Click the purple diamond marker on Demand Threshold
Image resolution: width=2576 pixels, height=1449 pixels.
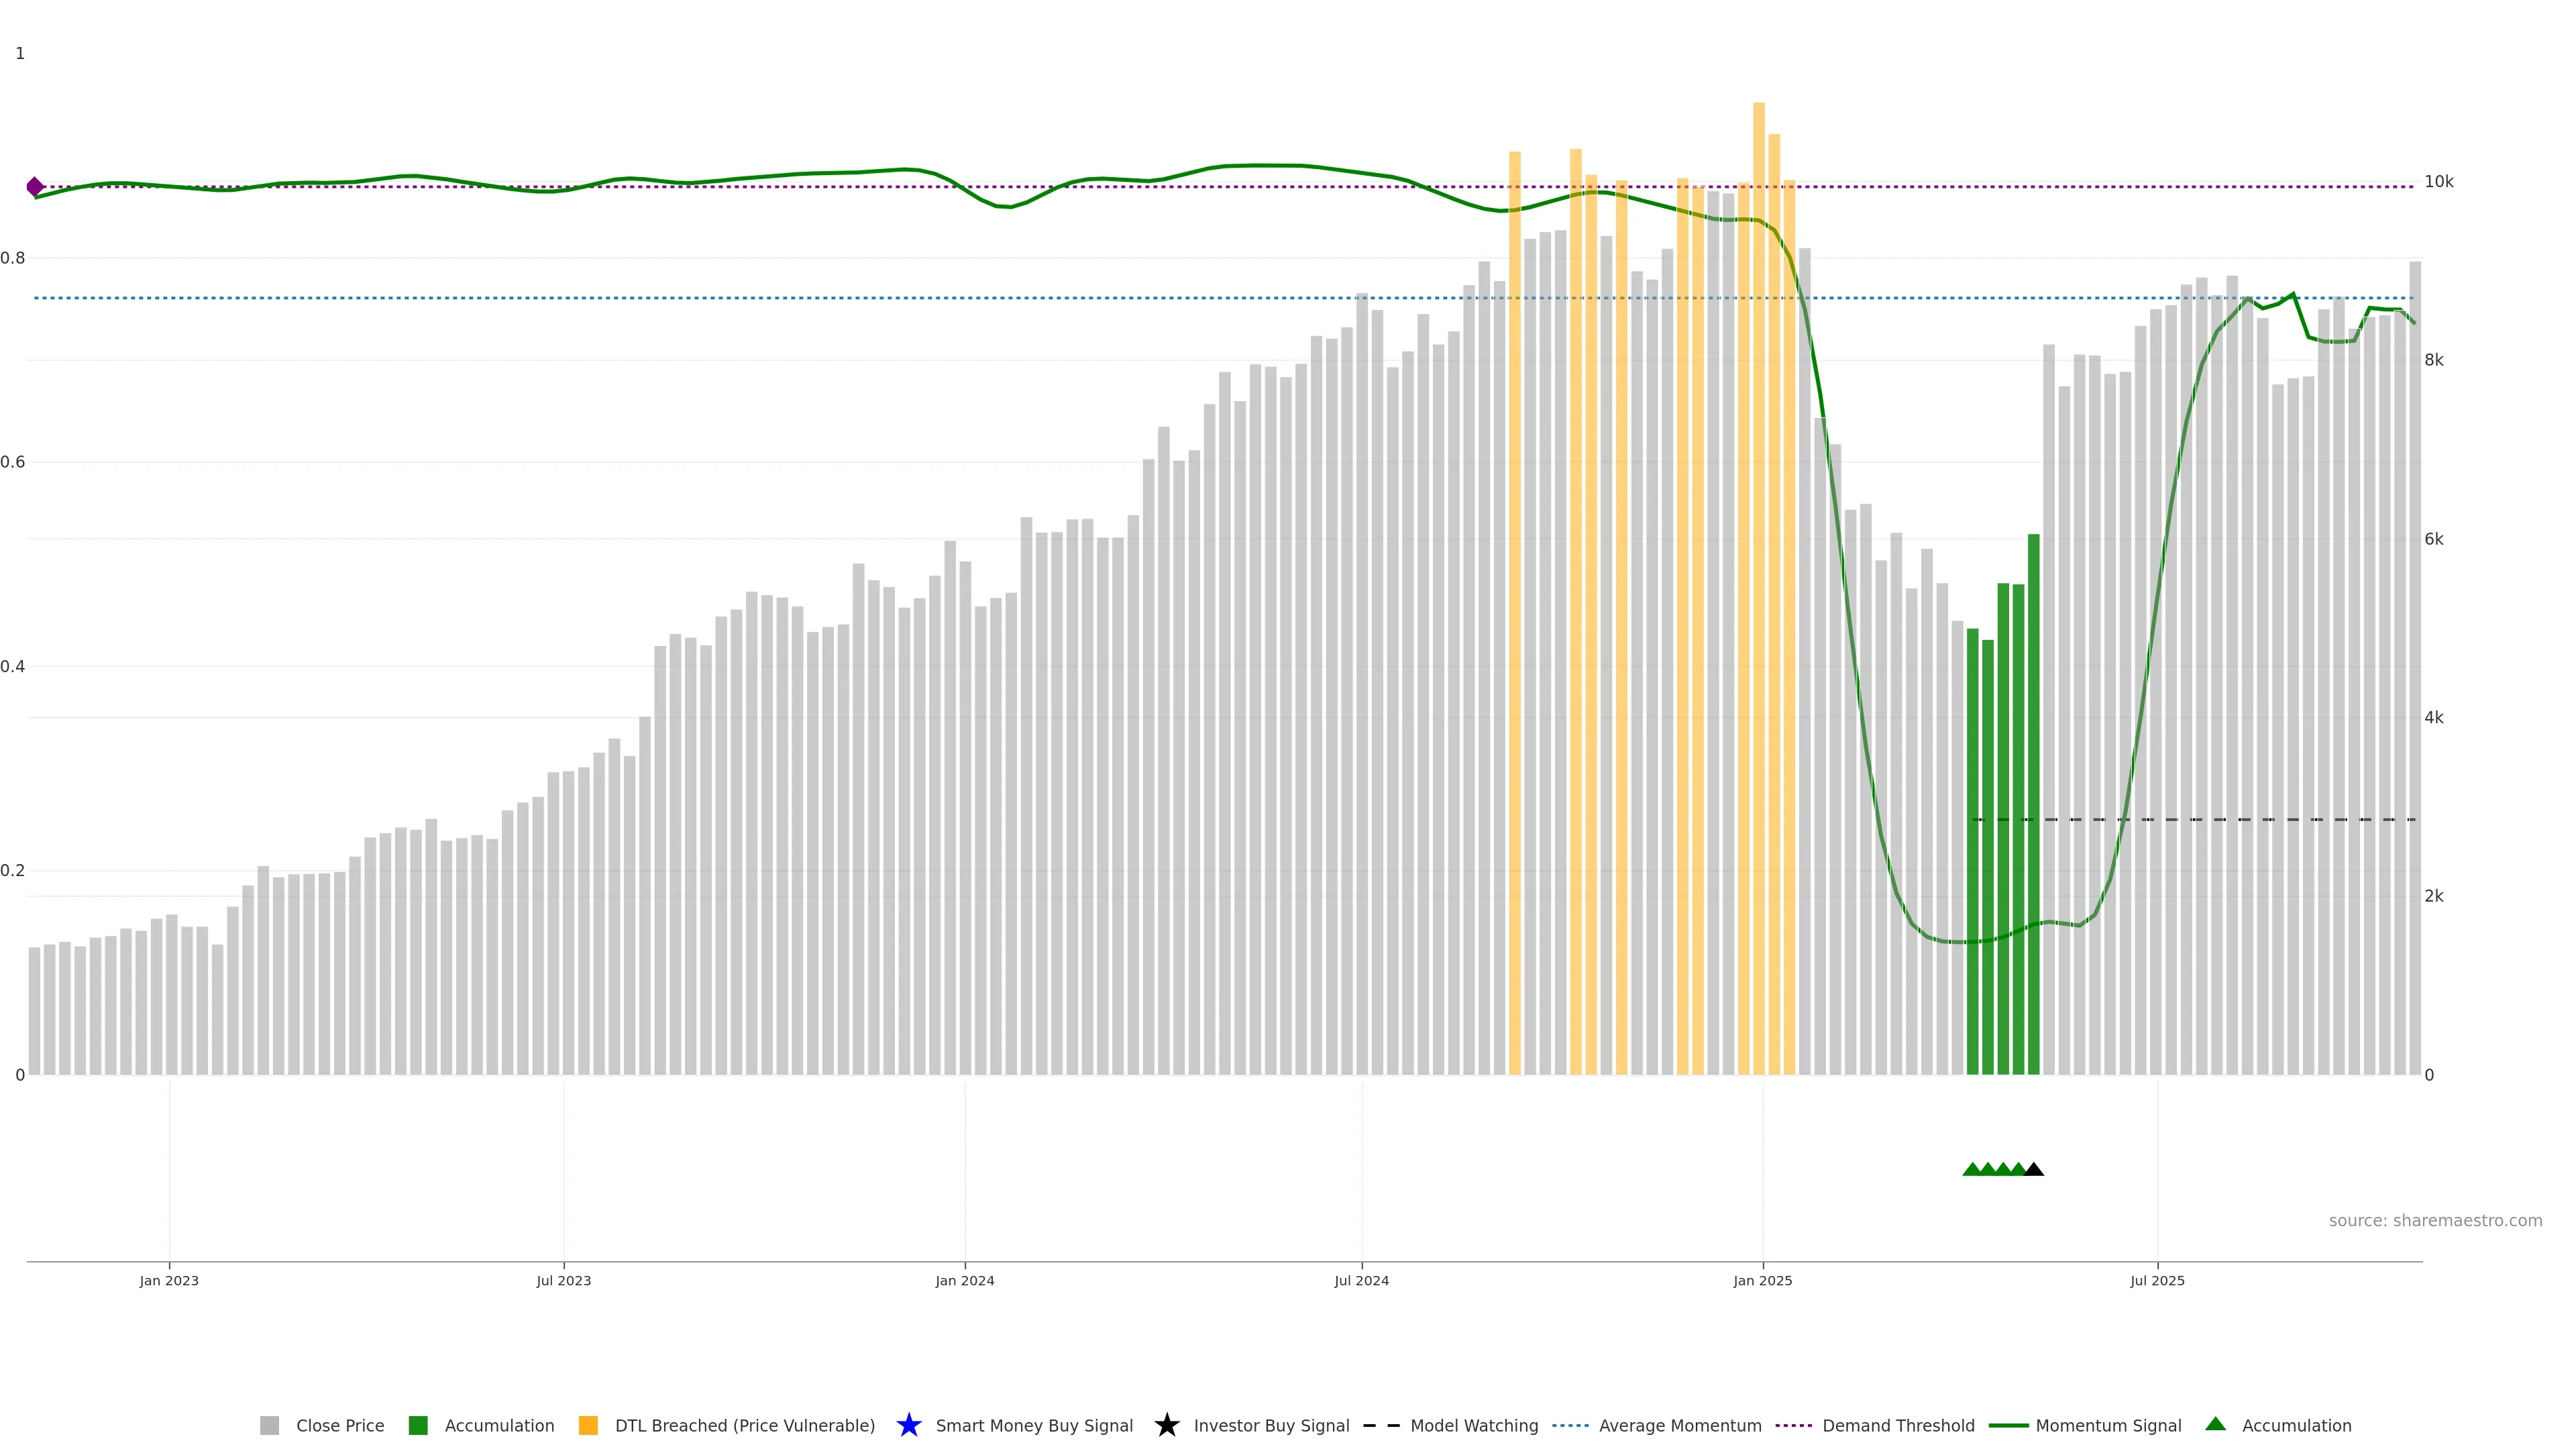point(35,187)
